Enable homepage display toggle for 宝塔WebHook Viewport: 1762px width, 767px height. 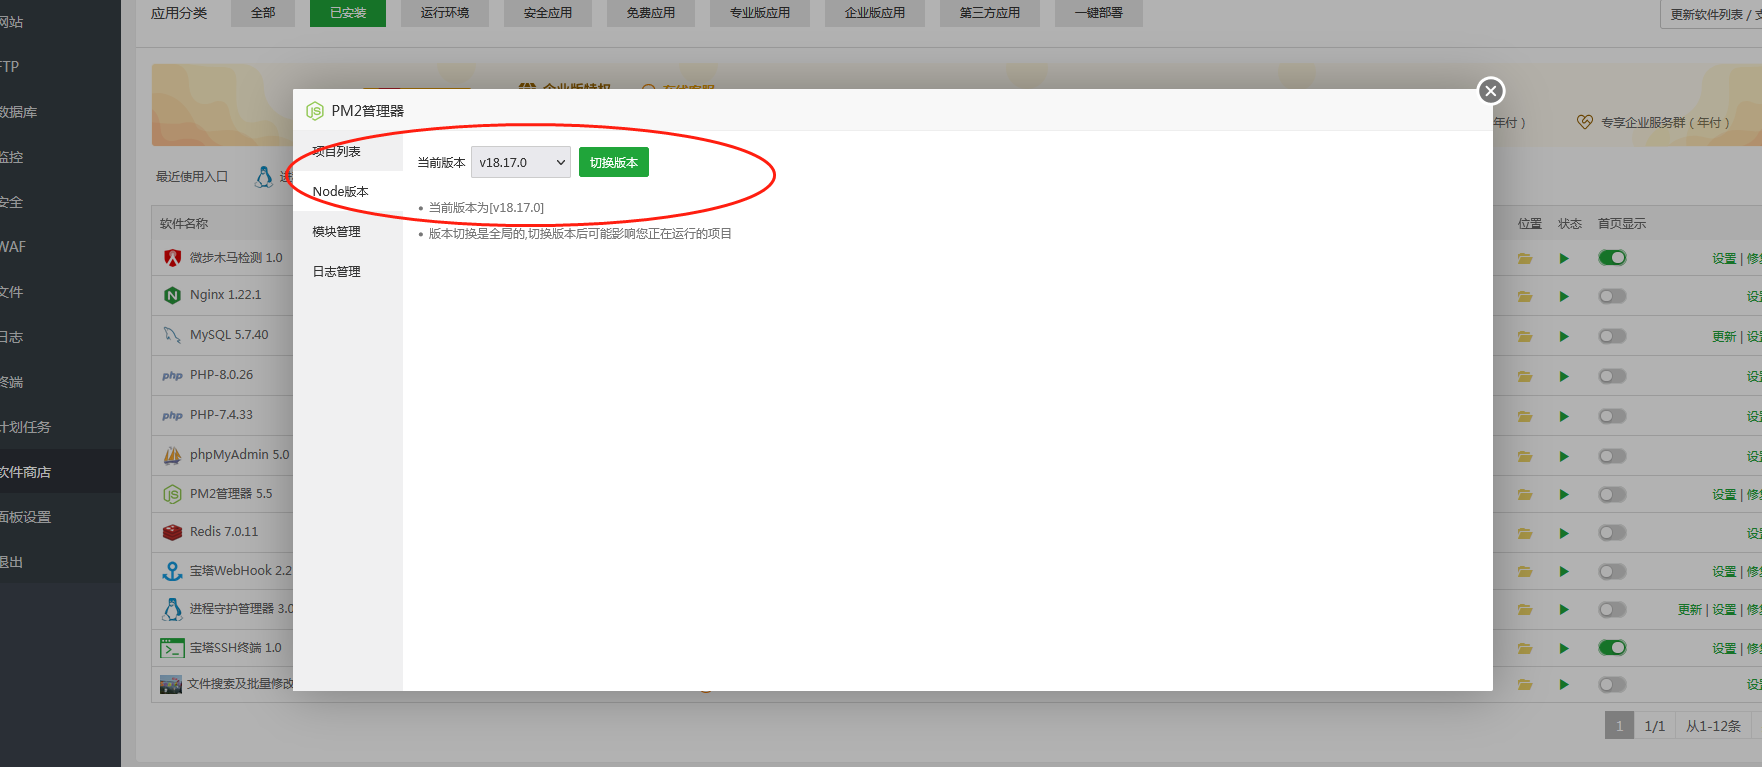click(1612, 572)
